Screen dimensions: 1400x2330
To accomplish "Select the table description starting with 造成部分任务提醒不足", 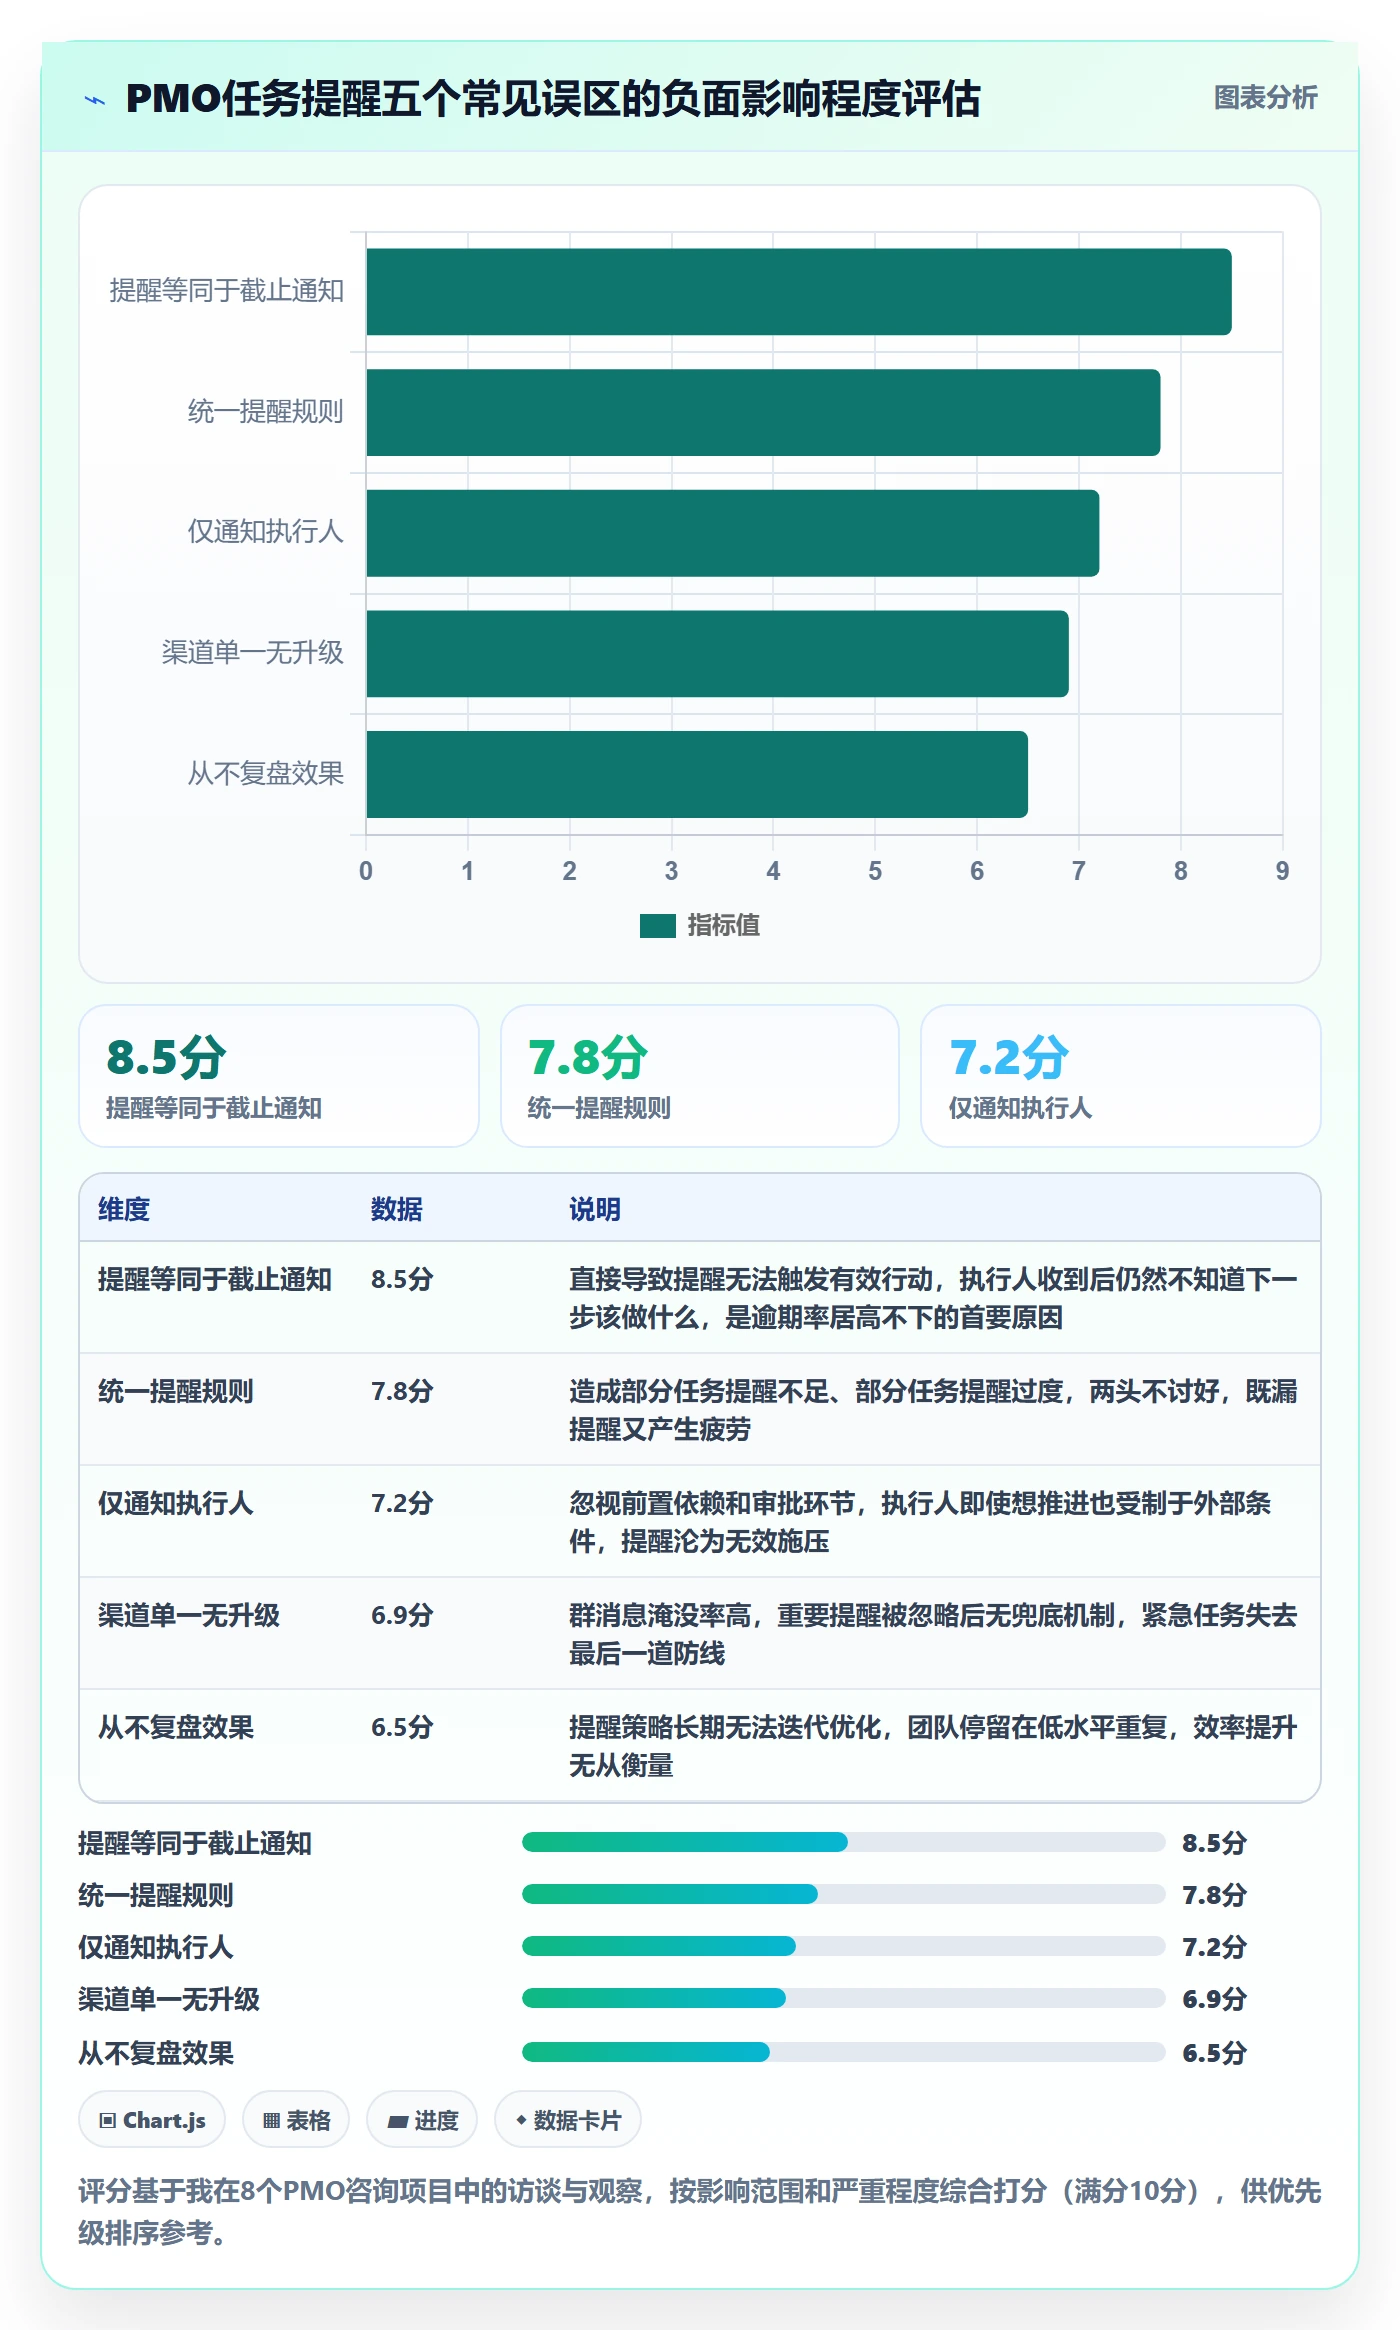I will pos(933,1410).
